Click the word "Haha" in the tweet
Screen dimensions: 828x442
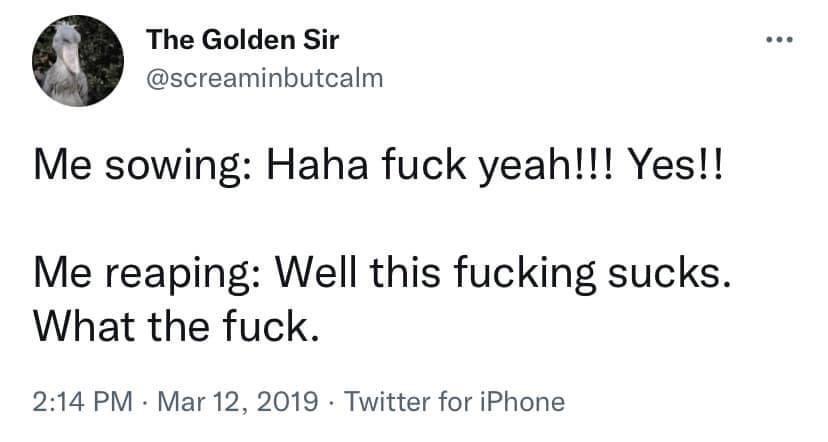point(317,164)
